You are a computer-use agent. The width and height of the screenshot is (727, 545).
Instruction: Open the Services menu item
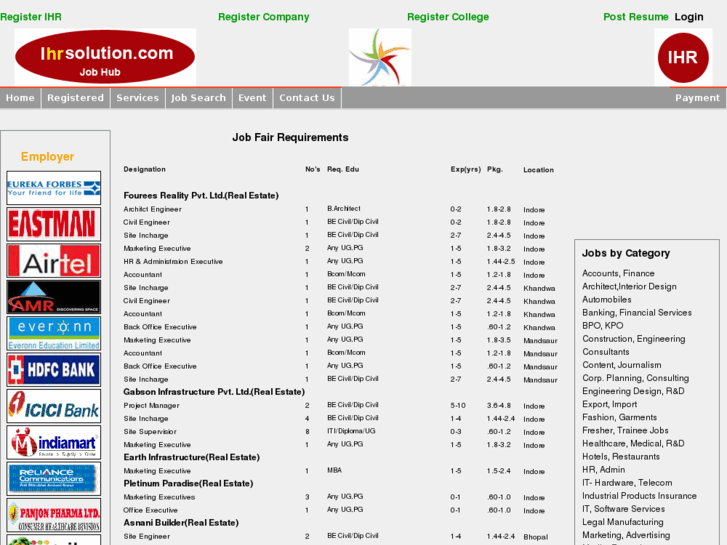coord(138,98)
